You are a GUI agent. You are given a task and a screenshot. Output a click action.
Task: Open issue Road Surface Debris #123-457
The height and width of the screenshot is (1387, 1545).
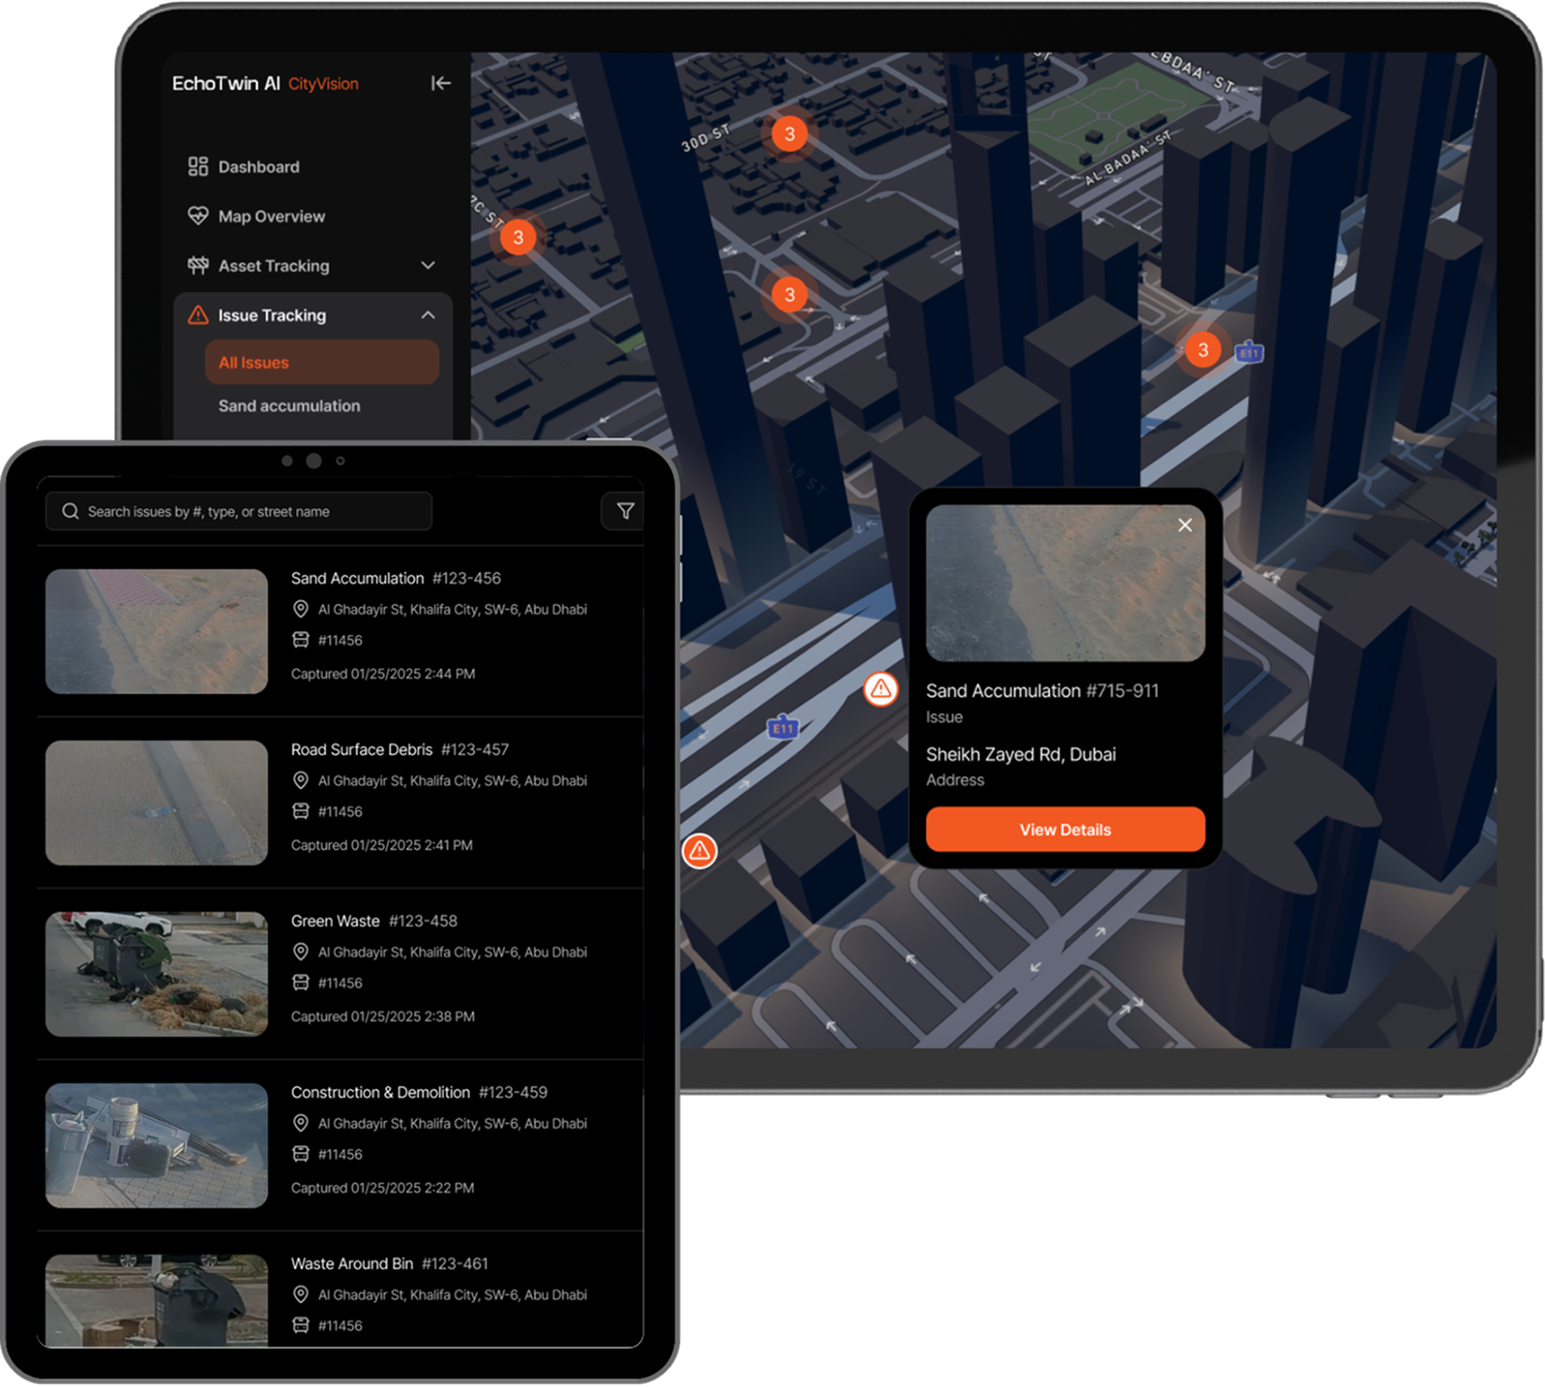pos(398,749)
